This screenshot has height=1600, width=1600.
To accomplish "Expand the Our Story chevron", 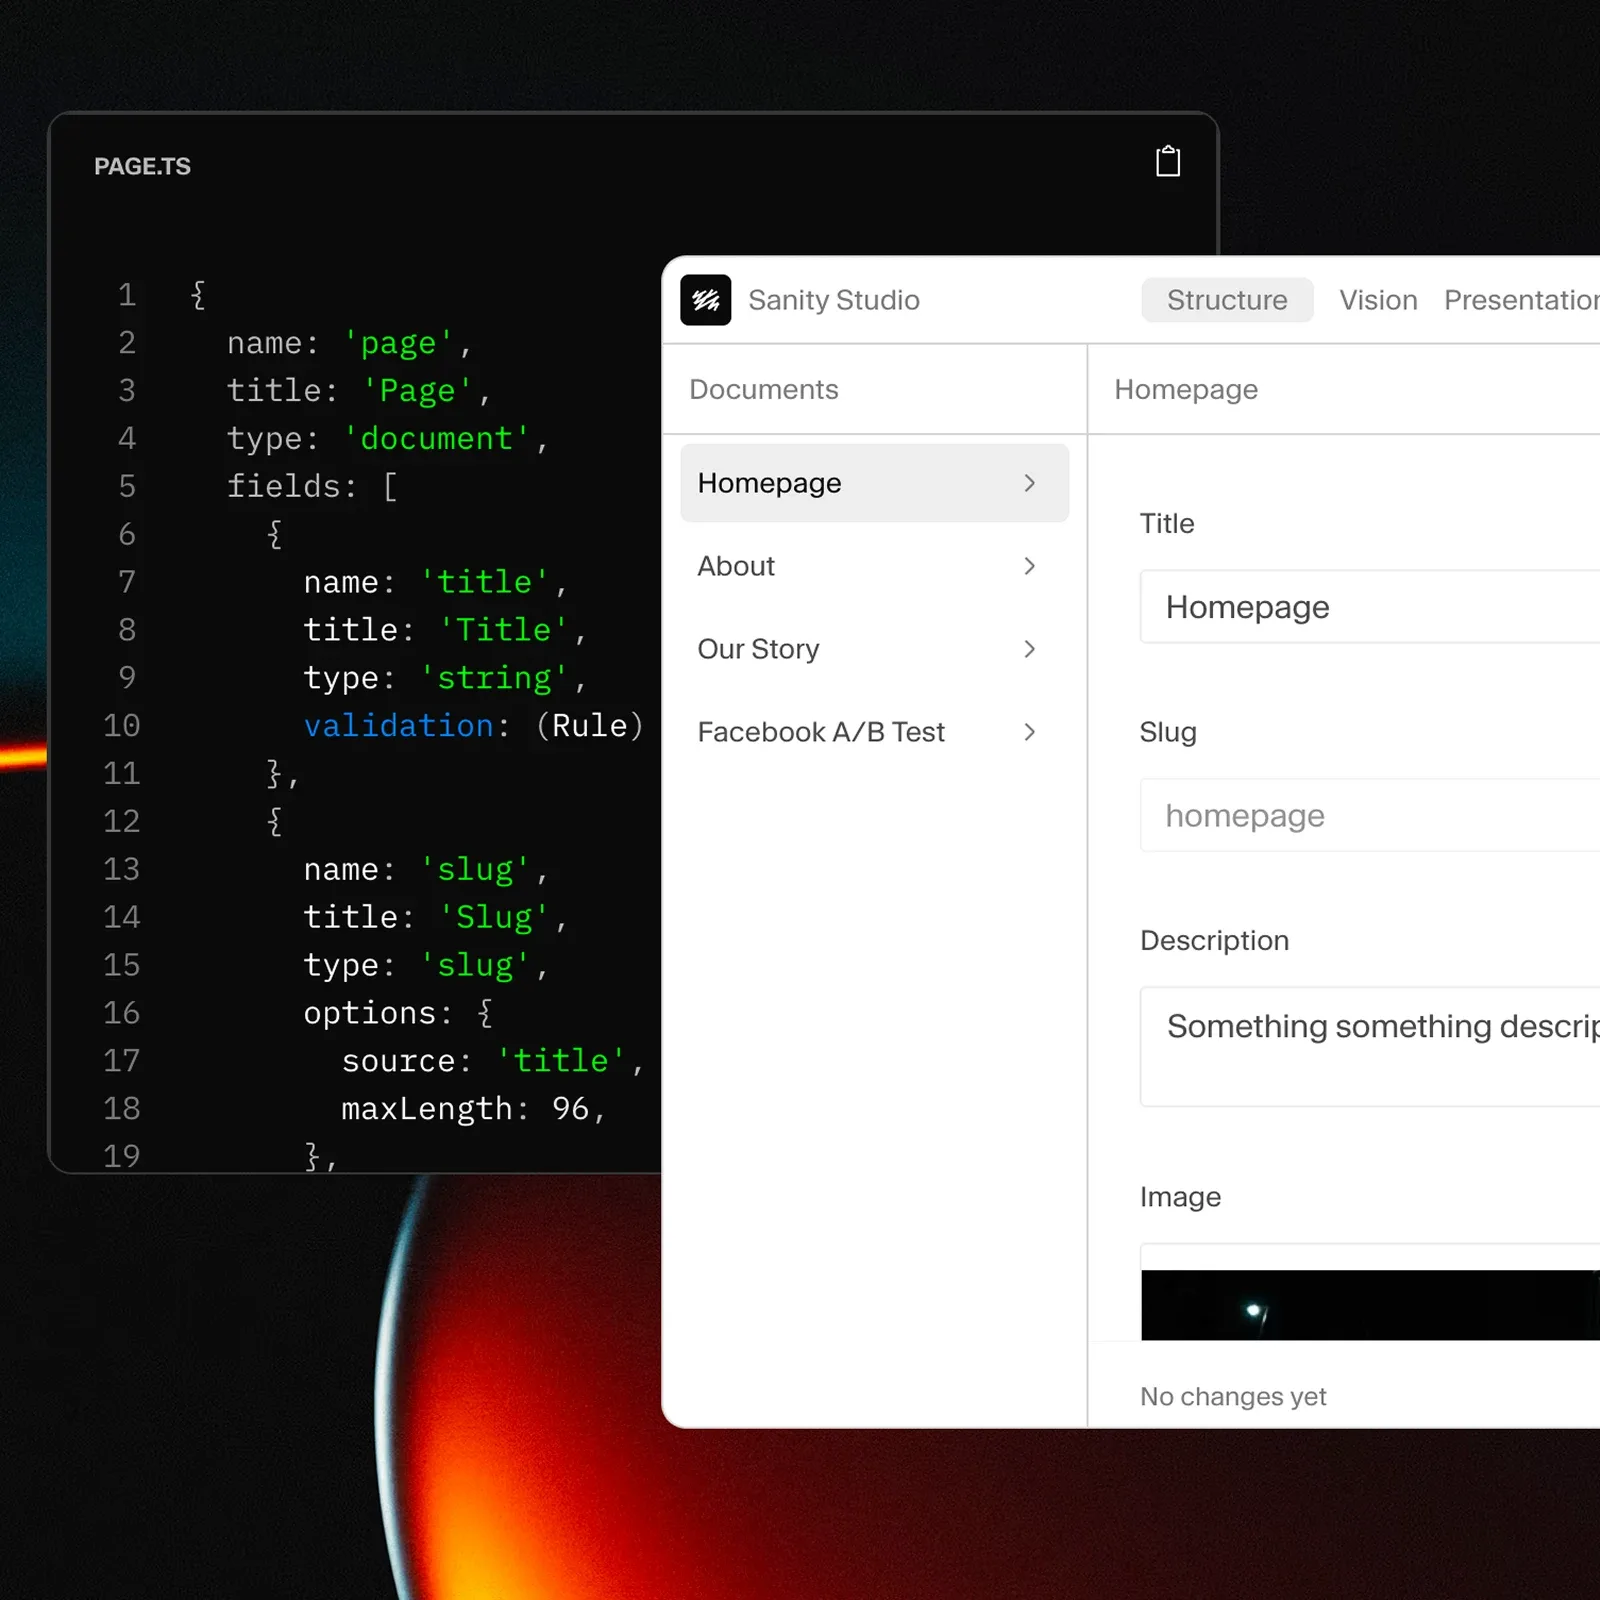I will (1029, 649).
